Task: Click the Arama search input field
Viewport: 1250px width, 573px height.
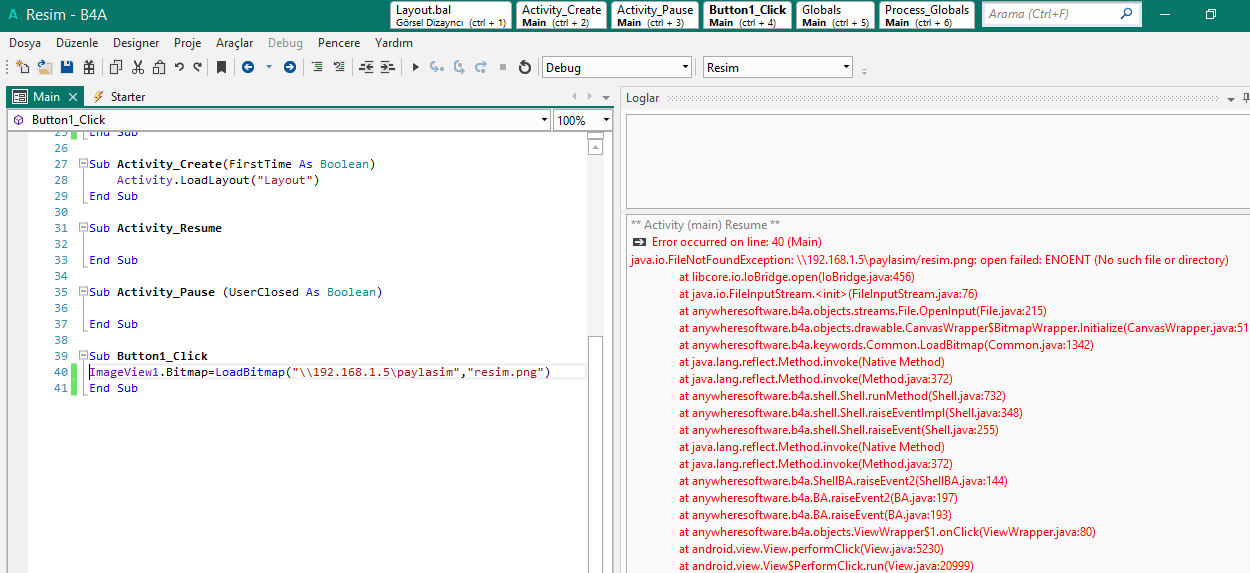Action: pos(1050,14)
